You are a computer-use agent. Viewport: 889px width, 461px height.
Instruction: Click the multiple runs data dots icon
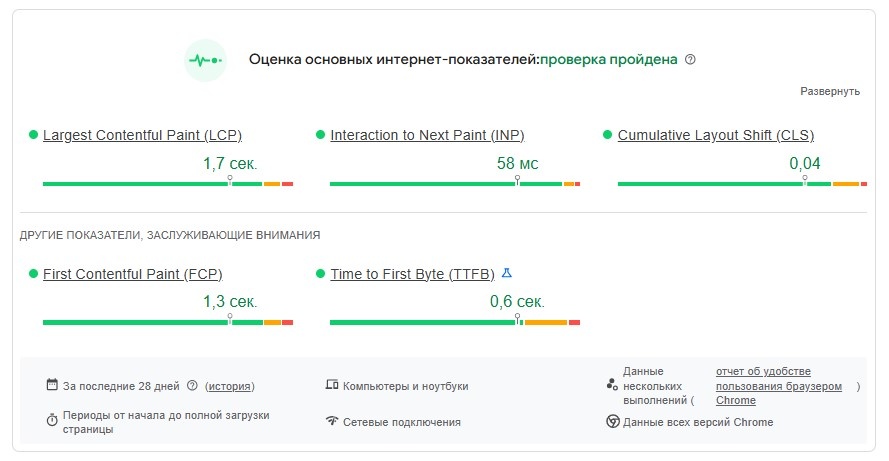point(612,385)
